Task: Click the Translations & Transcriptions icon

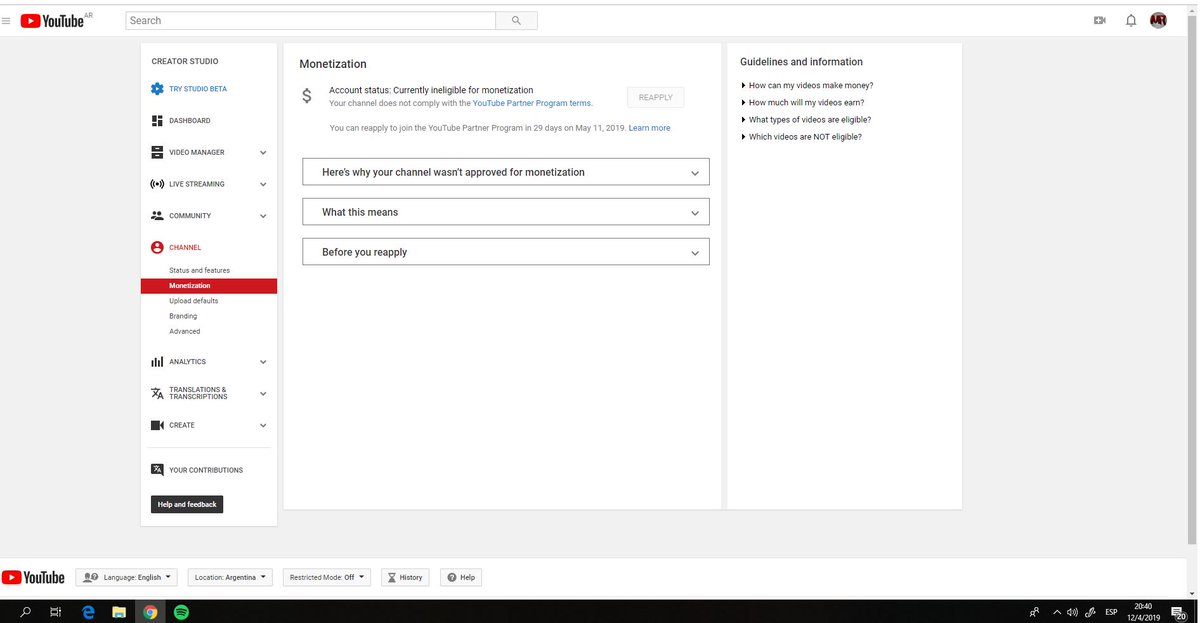Action: click(157, 393)
